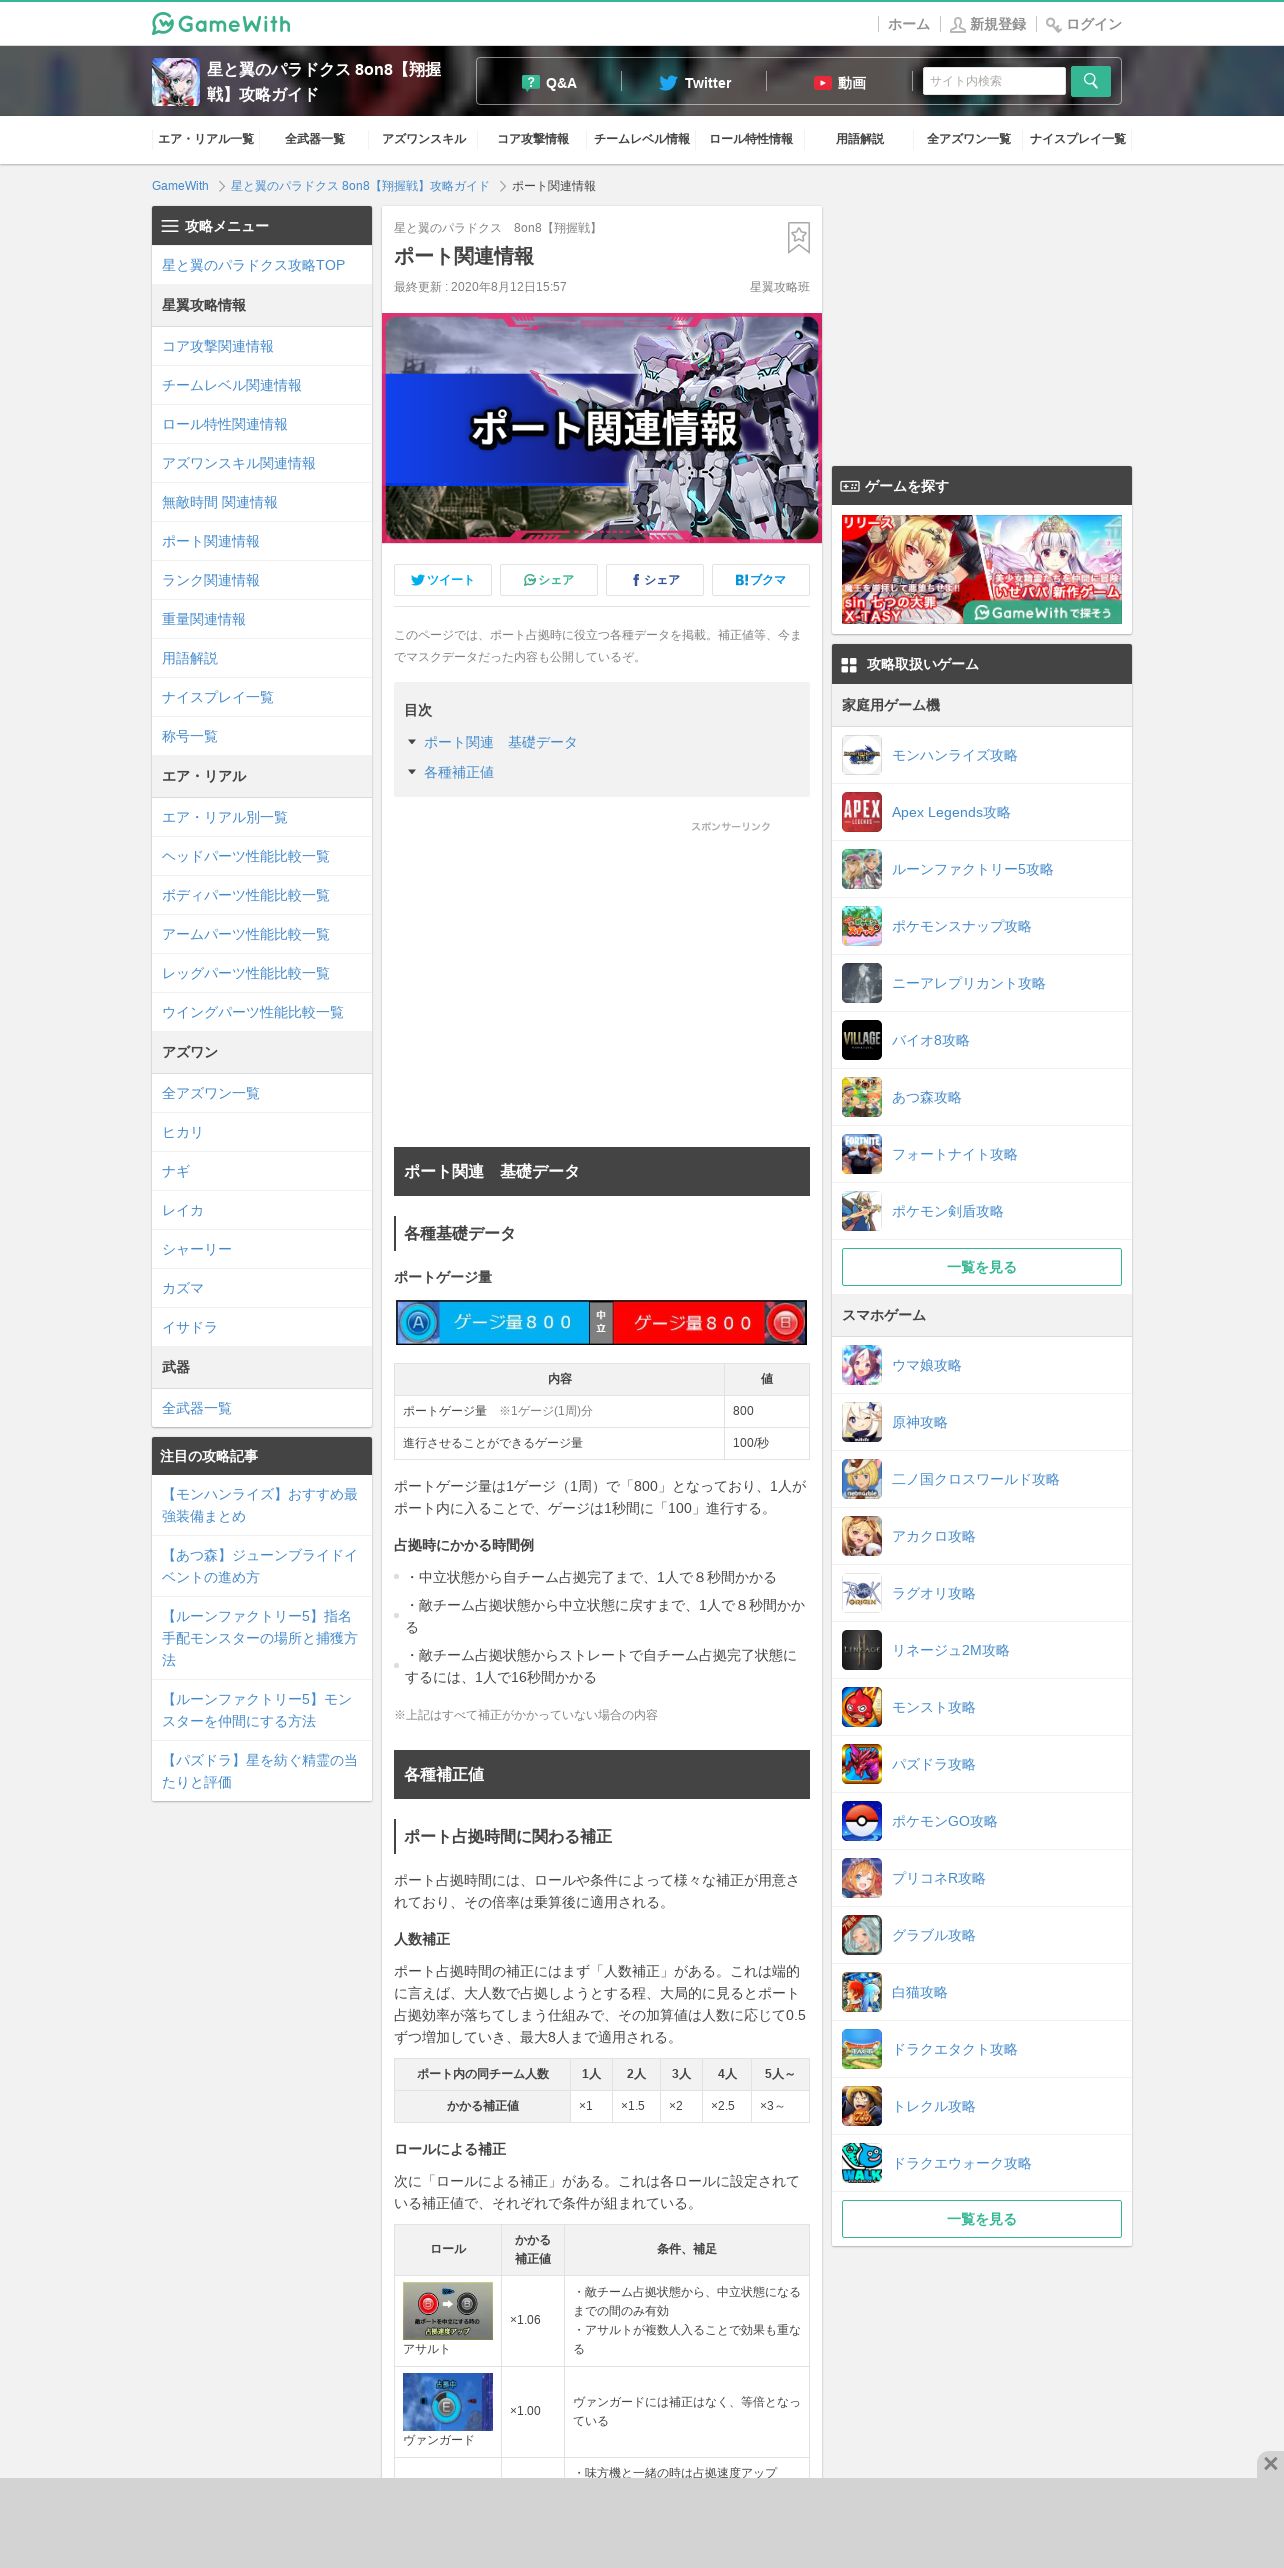
Task: Select エア・リアル一覧 in the nav bar
Action: tap(206, 139)
